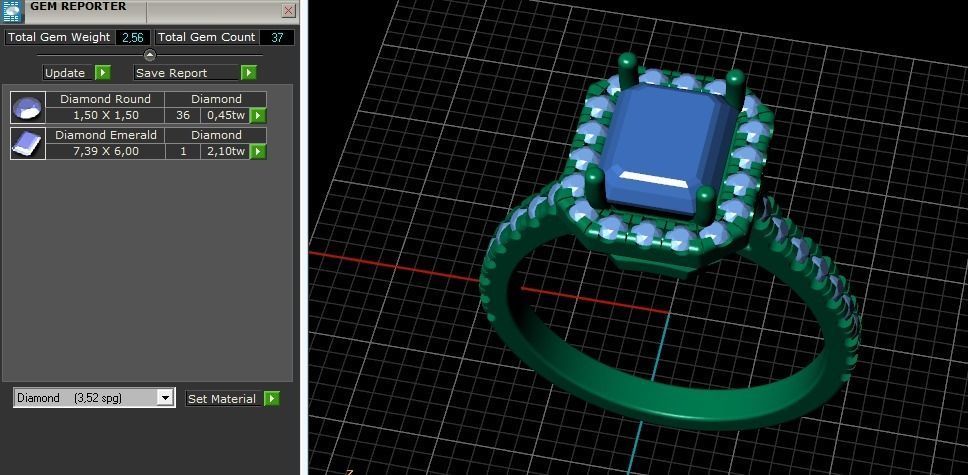Click the Total Gem Count value field
This screenshot has height=475, width=968.
tap(277, 37)
